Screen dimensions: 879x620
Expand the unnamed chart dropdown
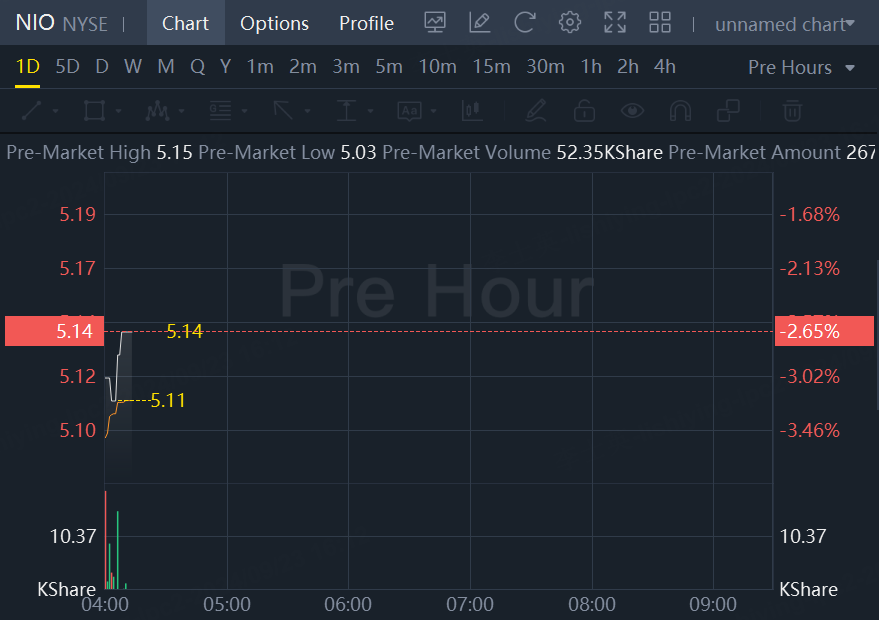(x=784, y=23)
